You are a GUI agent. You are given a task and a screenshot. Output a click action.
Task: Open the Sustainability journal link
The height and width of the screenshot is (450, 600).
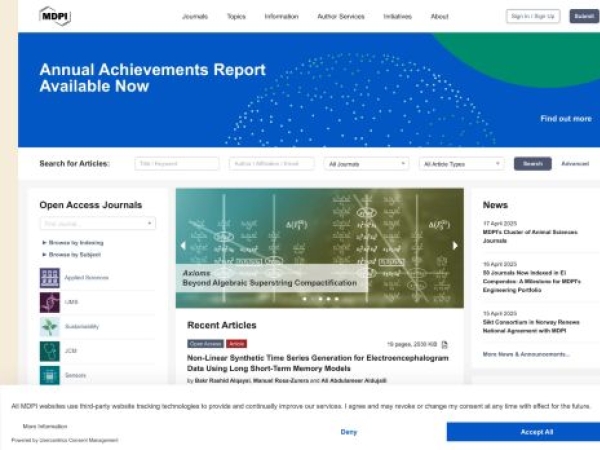click(x=82, y=326)
